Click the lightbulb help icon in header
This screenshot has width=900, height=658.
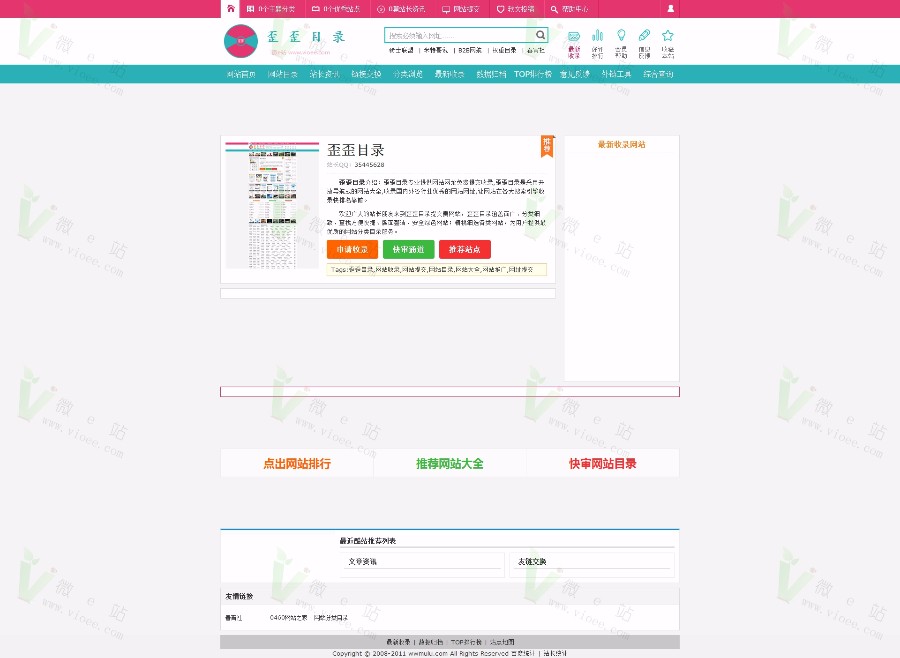tap(622, 34)
